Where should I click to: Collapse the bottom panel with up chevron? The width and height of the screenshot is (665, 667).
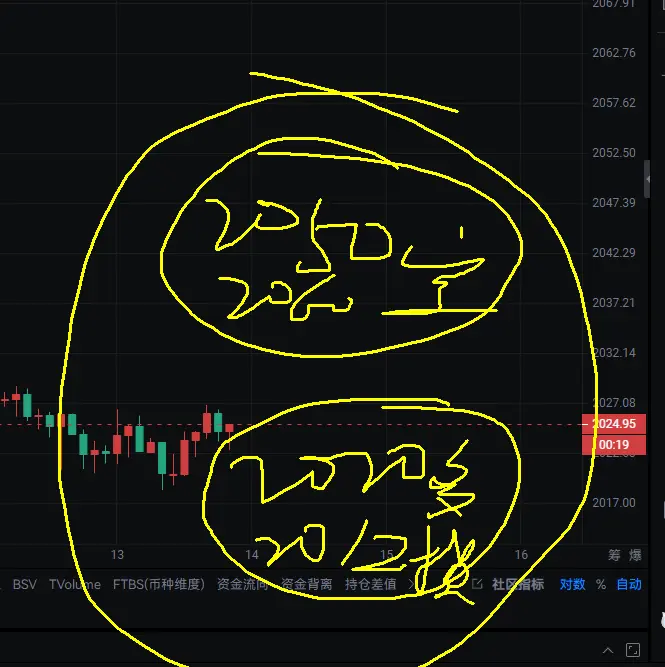pos(608,650)
